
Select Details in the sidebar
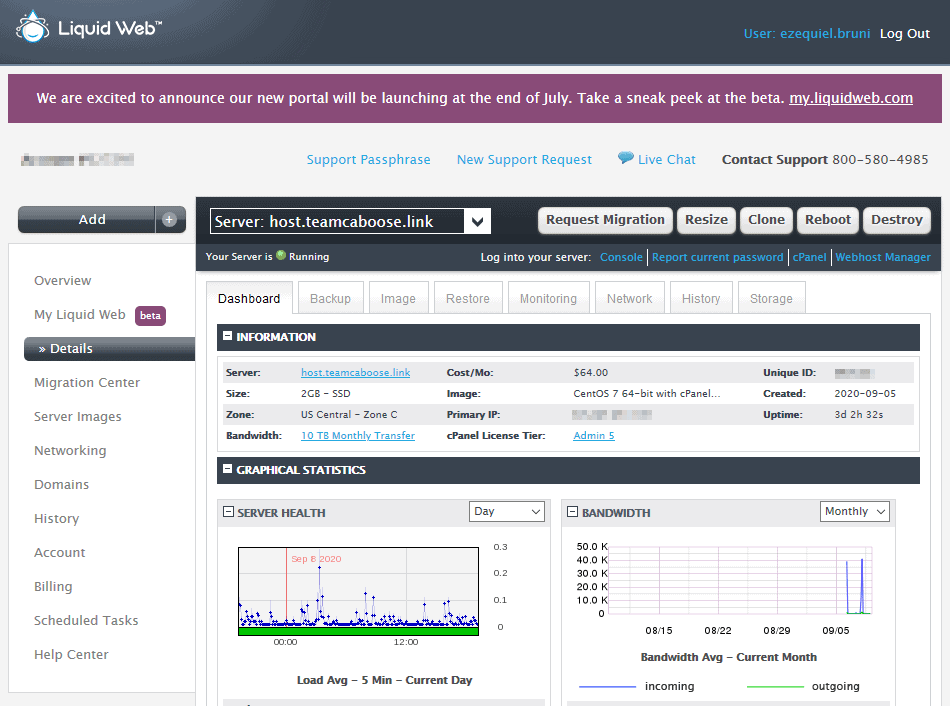110,348
